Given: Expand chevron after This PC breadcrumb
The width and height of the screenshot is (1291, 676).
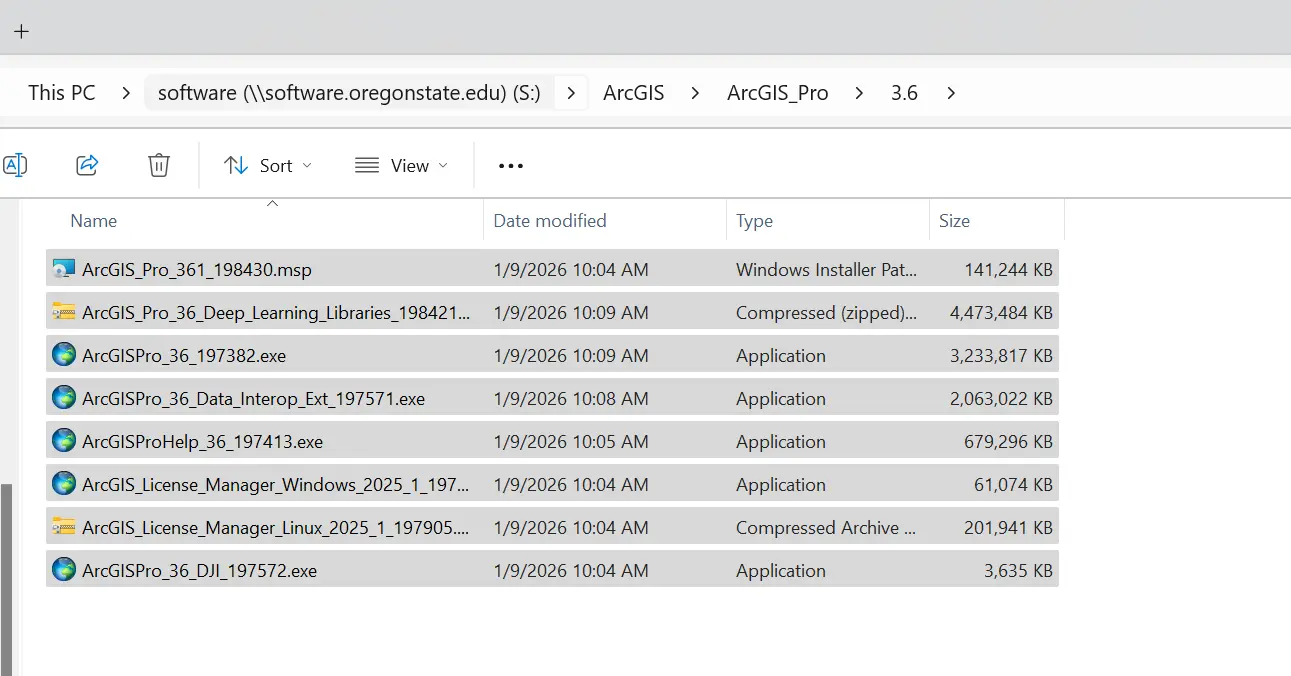Looking at the screenshot, I should tap(125, 93).
